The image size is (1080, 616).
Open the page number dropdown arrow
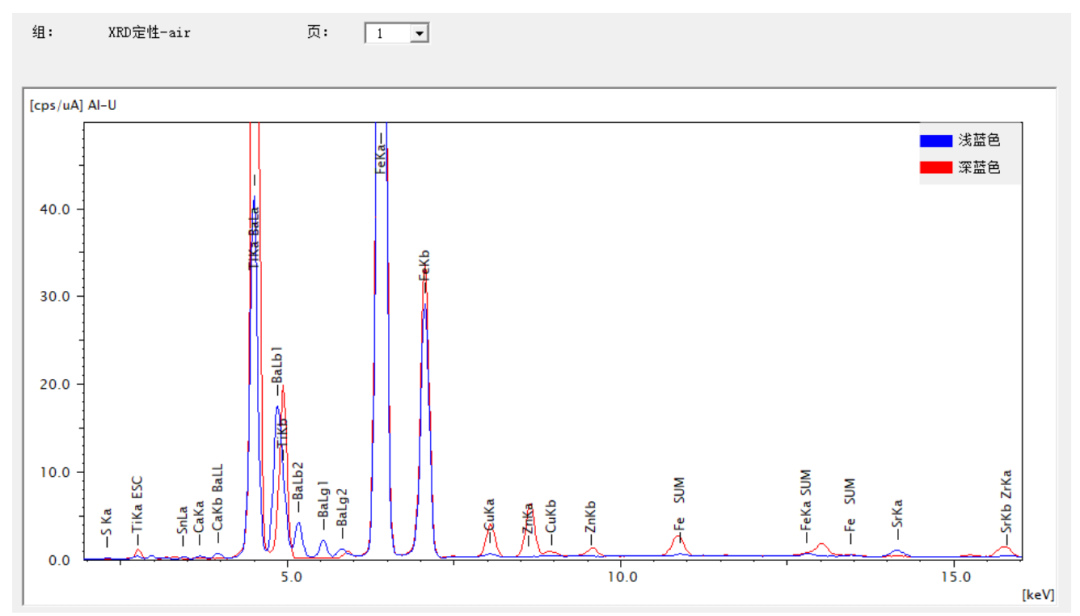tap(419, 33)
